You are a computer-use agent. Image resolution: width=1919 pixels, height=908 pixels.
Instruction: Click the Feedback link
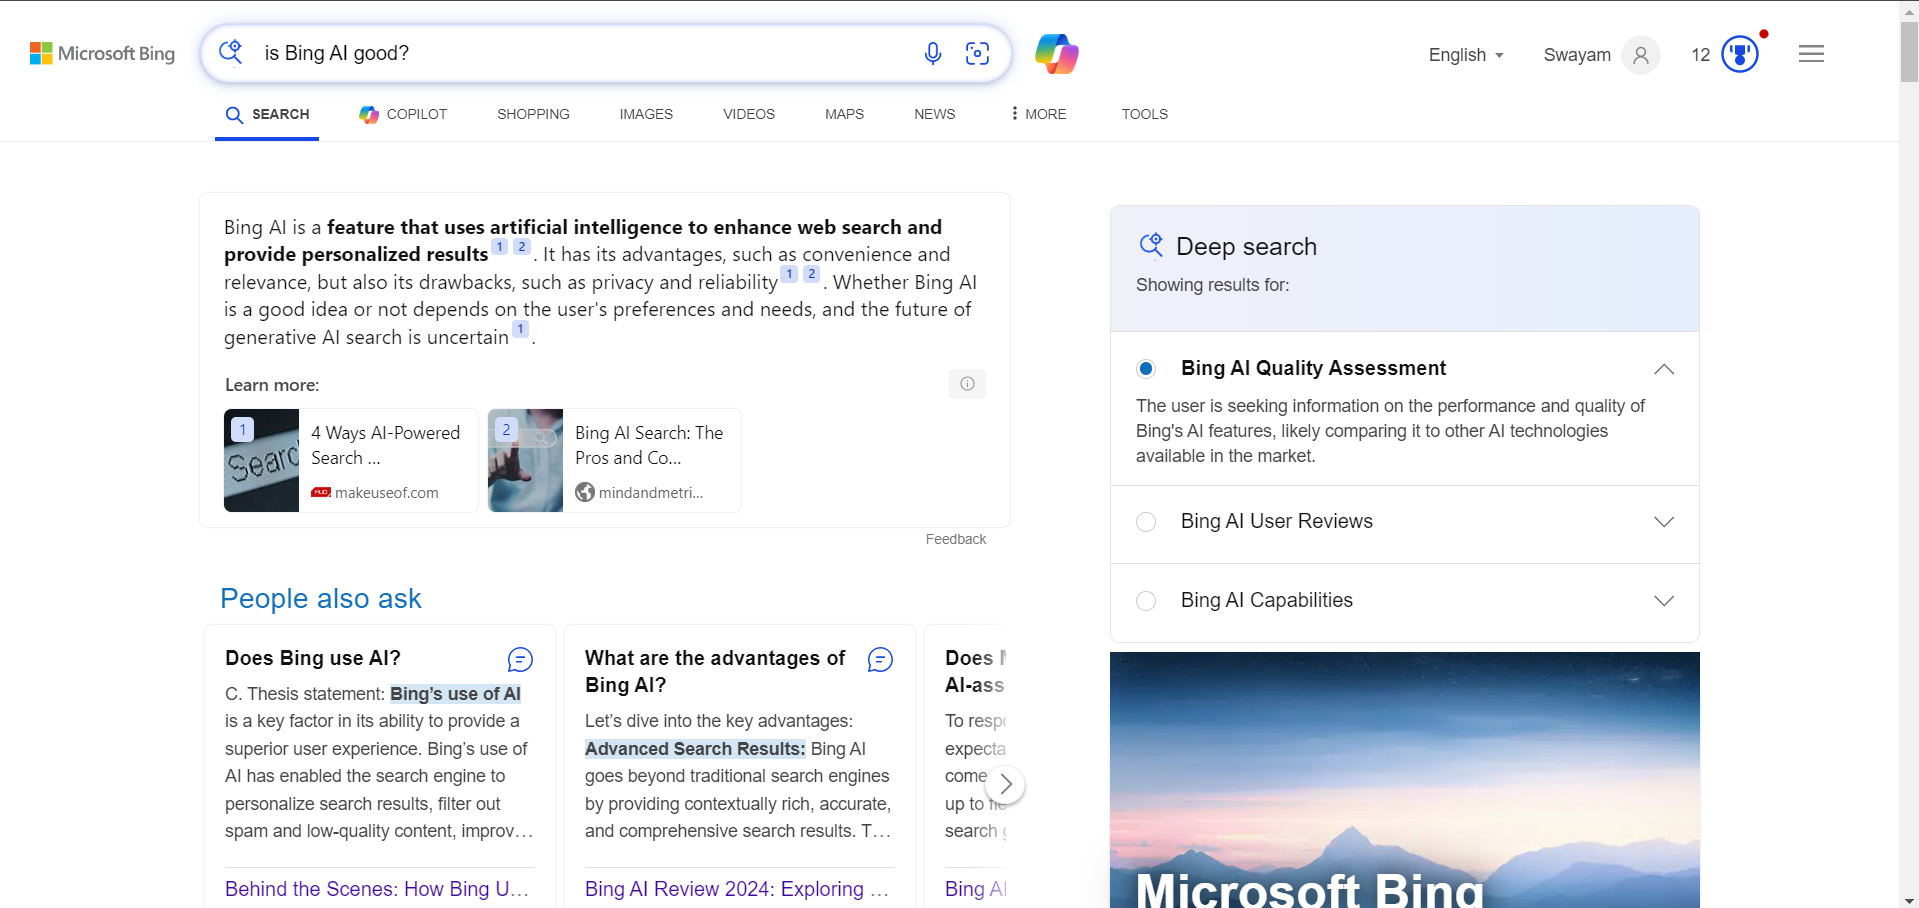[x=955, y=538]
